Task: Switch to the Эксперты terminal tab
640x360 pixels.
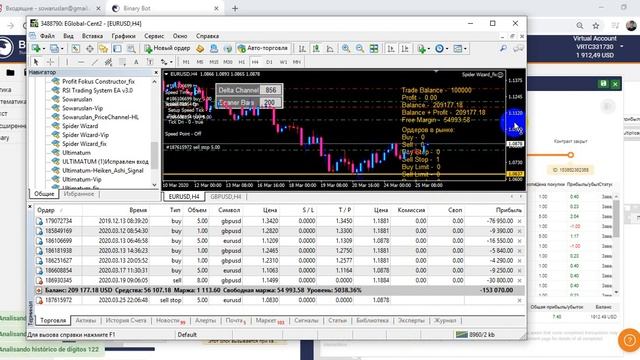Action: click(411, 320)
